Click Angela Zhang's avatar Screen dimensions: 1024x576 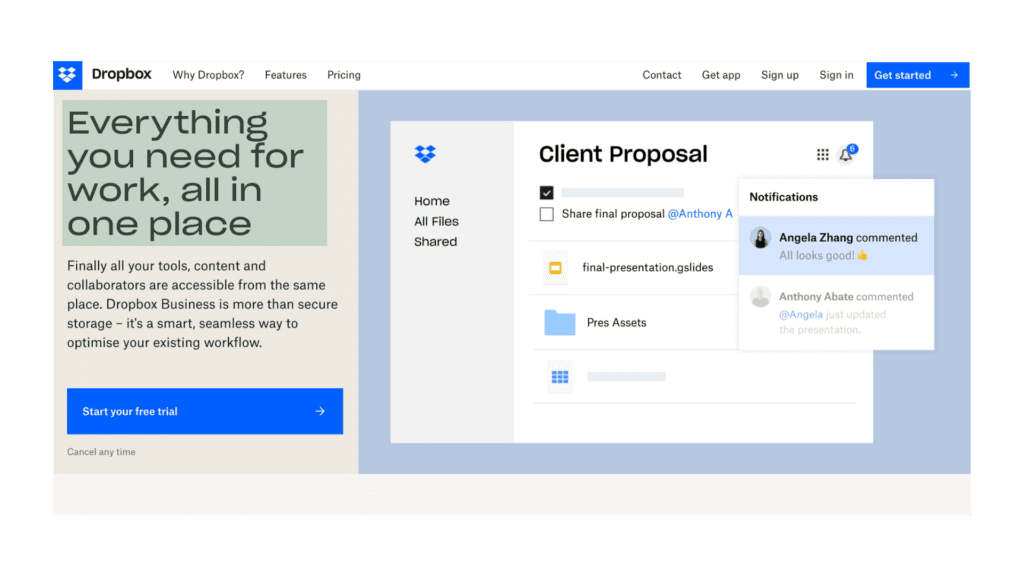[x=760, y=238]
